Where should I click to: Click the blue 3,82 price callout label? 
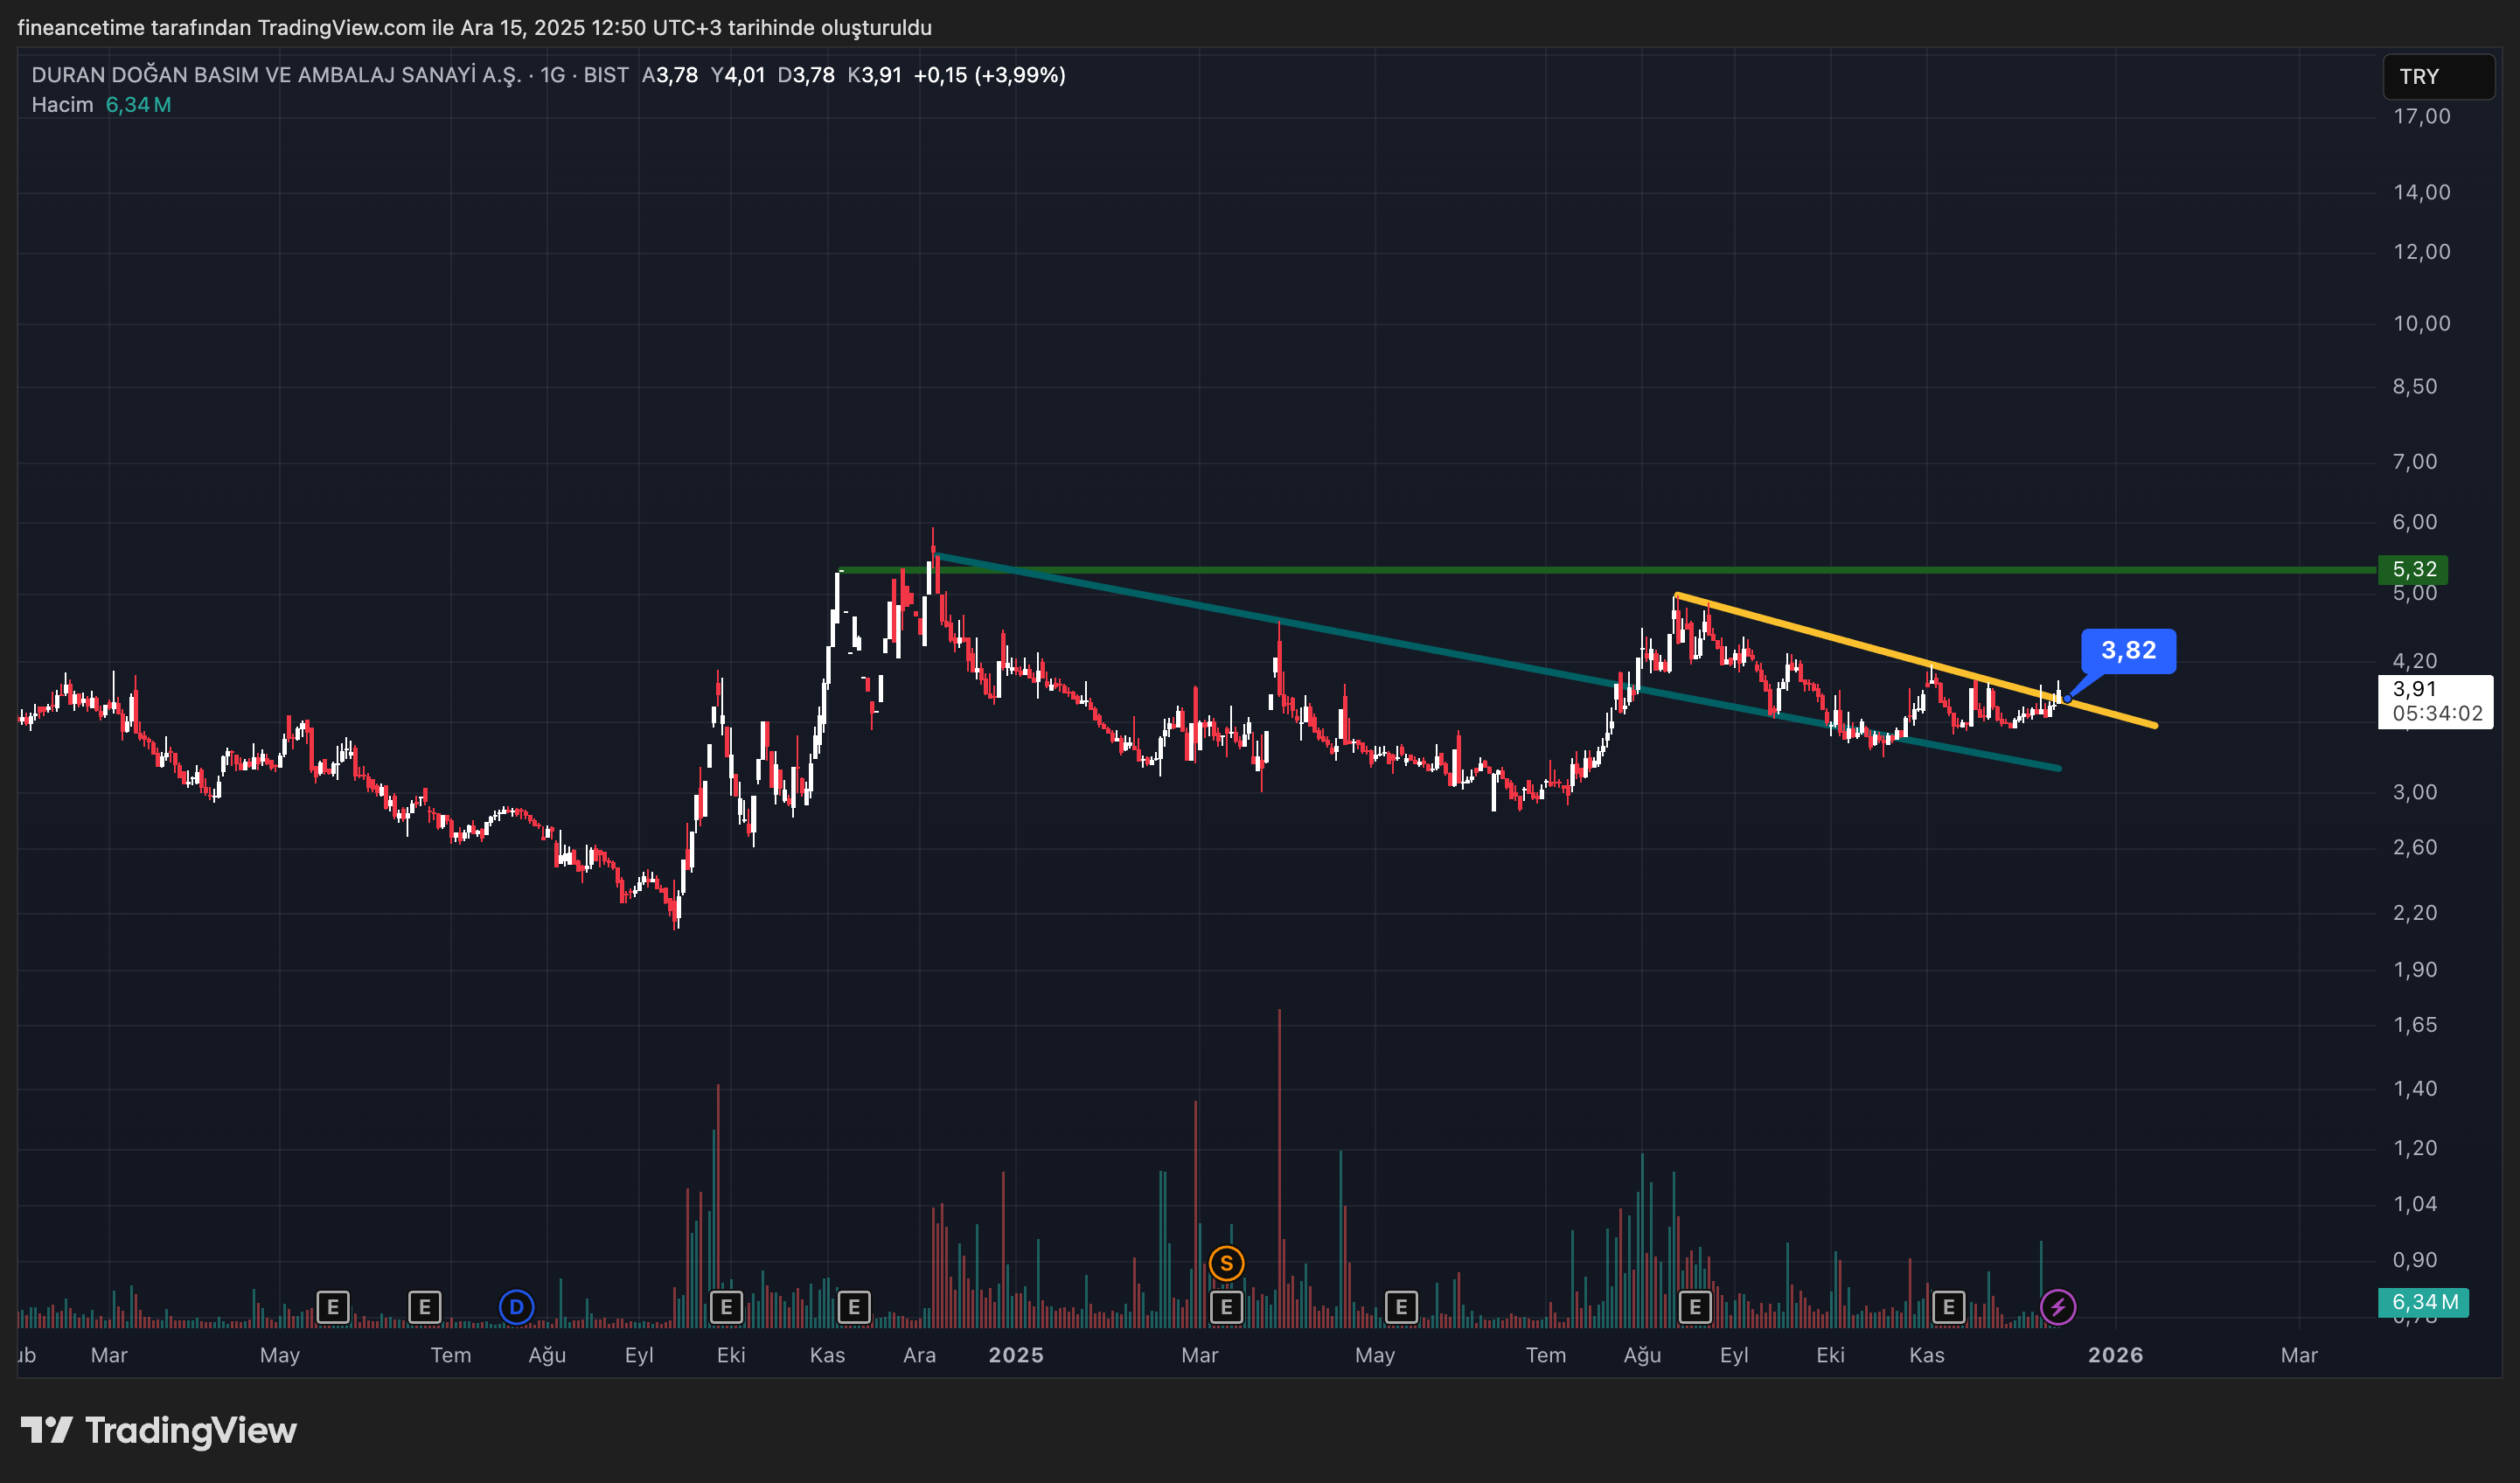point(2127,651)
